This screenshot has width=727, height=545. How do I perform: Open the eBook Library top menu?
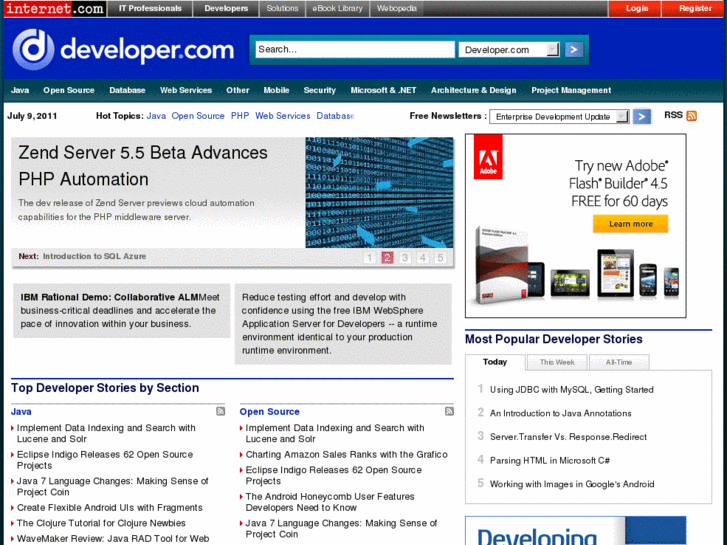point(337,8)
